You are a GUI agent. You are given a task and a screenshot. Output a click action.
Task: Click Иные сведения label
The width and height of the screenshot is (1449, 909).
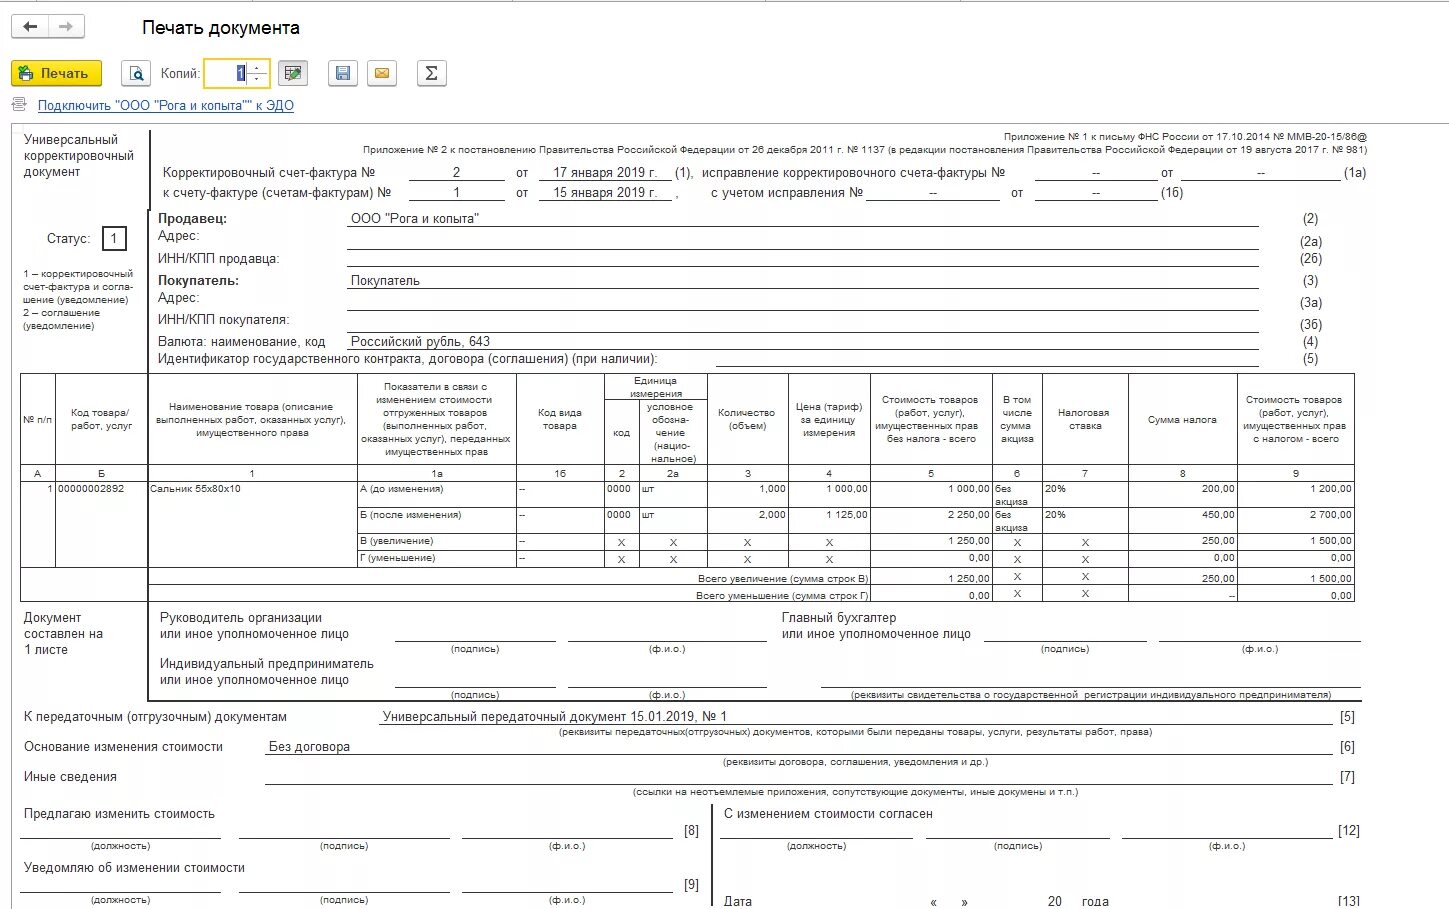click(x=70, y=776)
